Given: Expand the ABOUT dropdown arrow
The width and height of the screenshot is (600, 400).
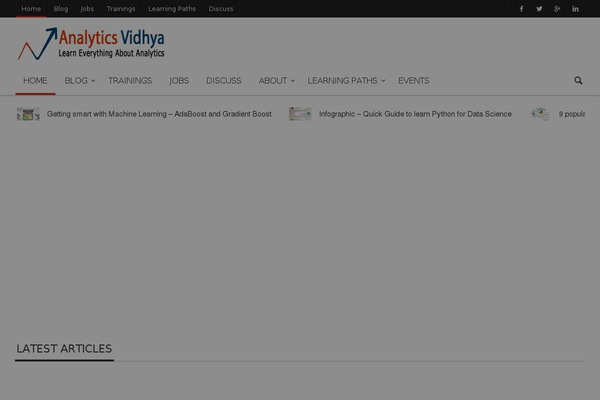Looking at the screenshot, I should click(x=292, y=81).
